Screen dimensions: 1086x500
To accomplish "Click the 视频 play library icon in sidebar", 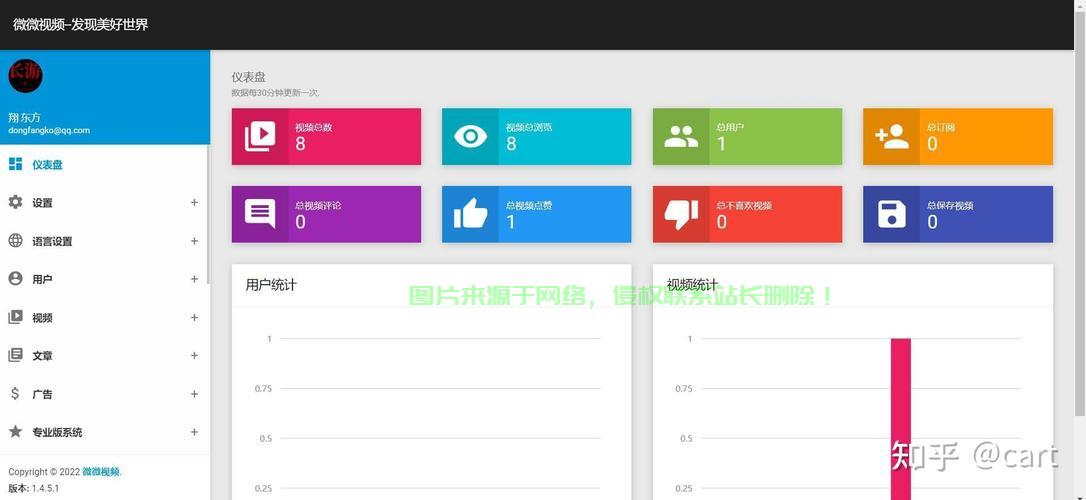I will [x=15, y=317].
